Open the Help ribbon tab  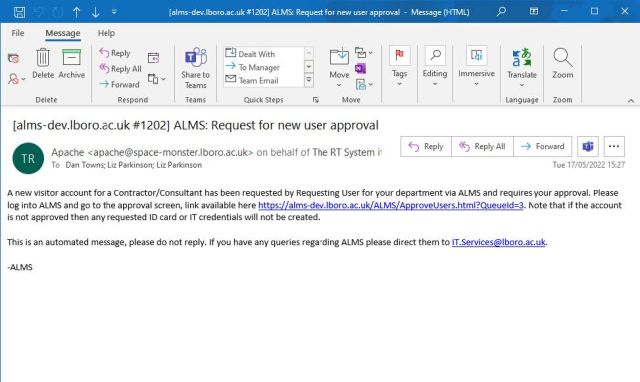(106, 33)
